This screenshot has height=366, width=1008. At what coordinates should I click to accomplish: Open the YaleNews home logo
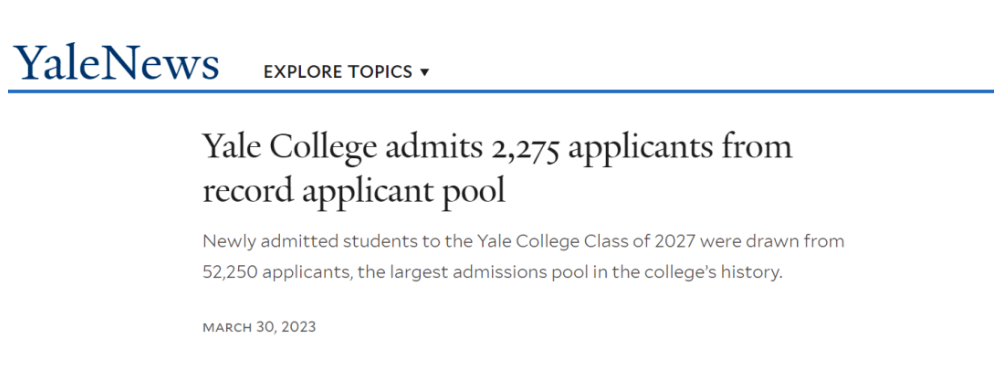(x=116, y=63)
